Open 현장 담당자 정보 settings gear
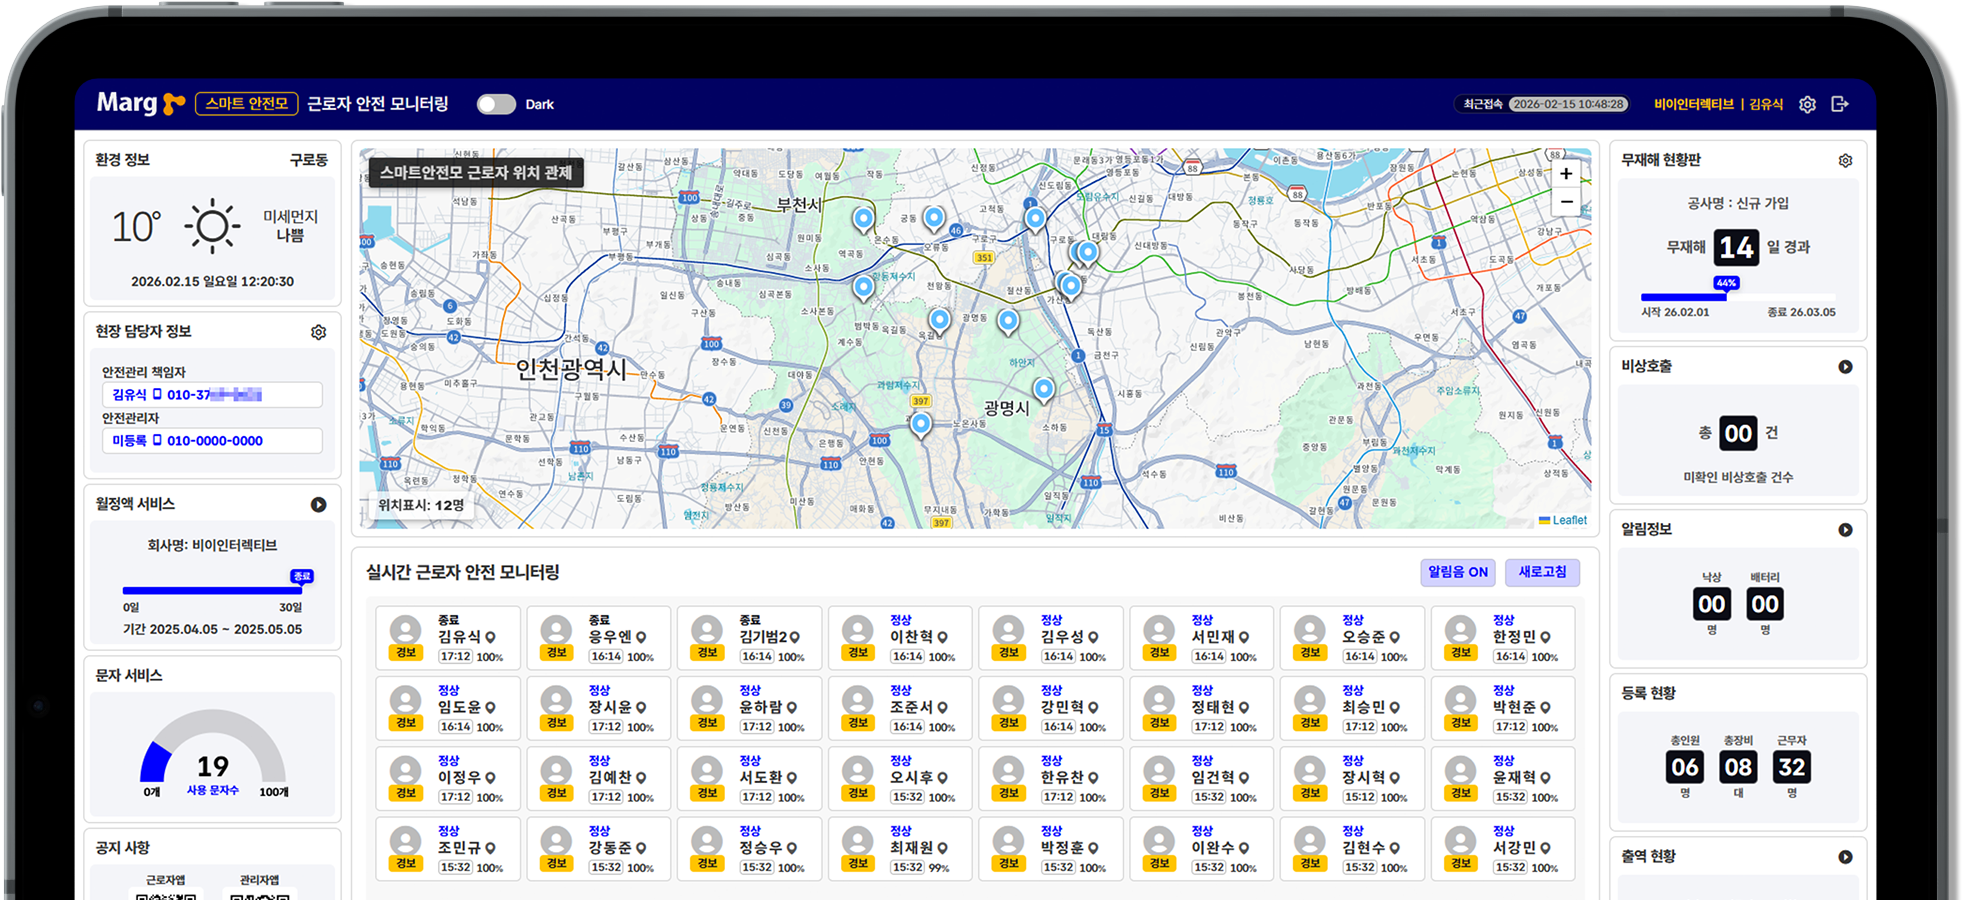The image size is (1962, 900). pyautogui.click(x=318, y=332)
